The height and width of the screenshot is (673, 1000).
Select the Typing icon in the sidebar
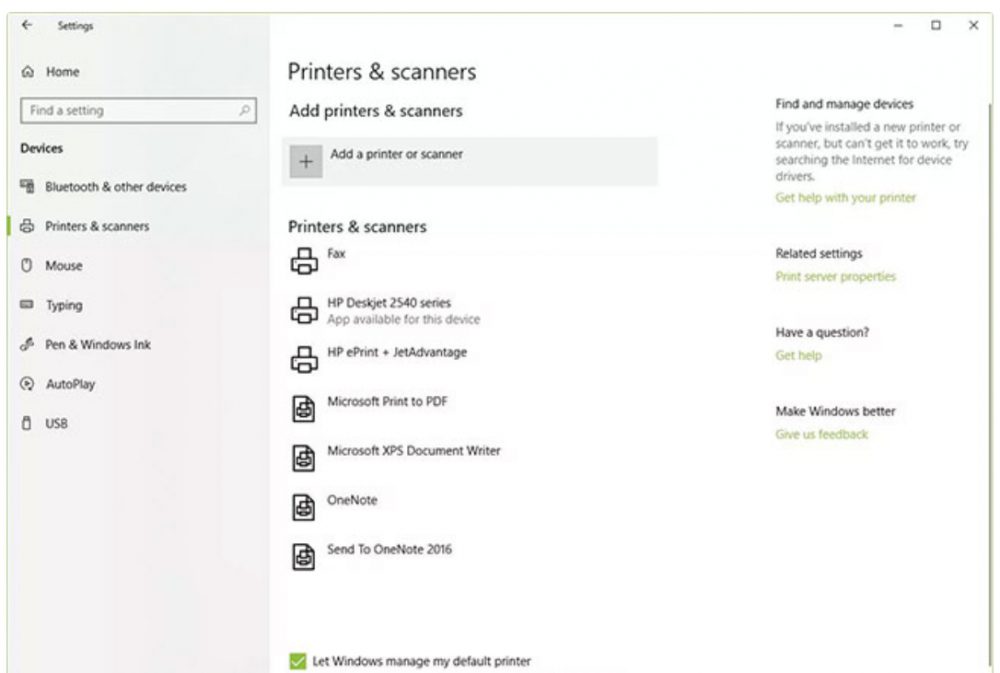(x=26, y=305)
